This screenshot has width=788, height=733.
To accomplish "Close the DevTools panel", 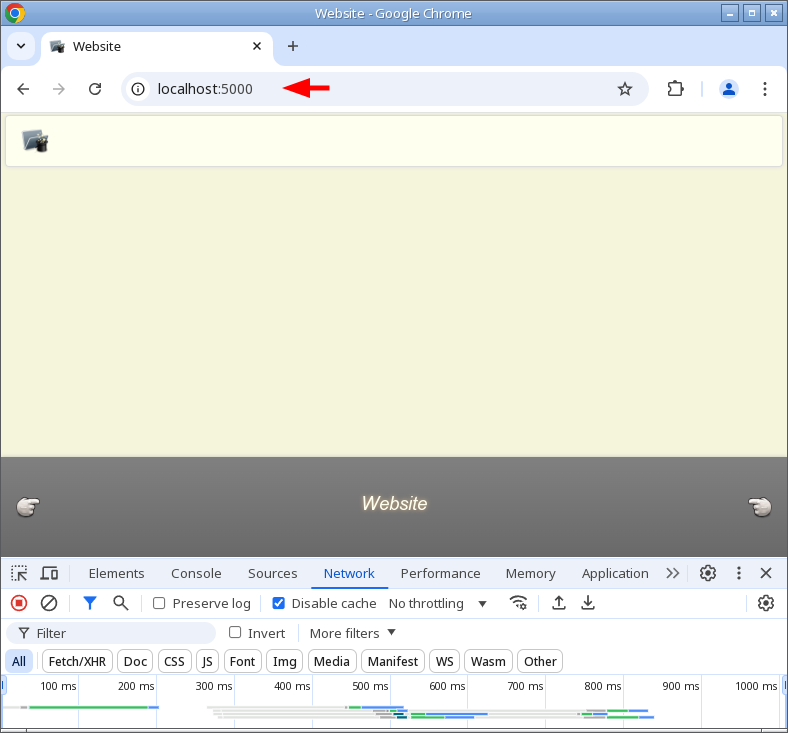I will [x=766, y=573].
